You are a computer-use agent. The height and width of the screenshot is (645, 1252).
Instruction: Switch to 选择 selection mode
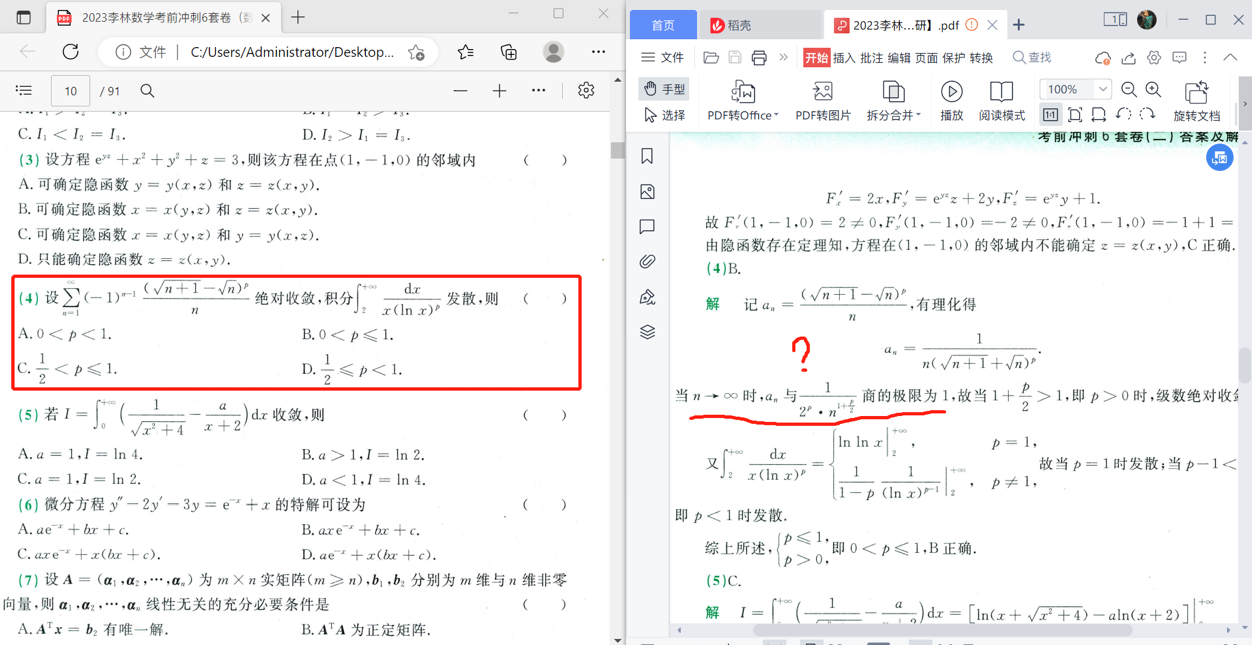tap(663, 115)
